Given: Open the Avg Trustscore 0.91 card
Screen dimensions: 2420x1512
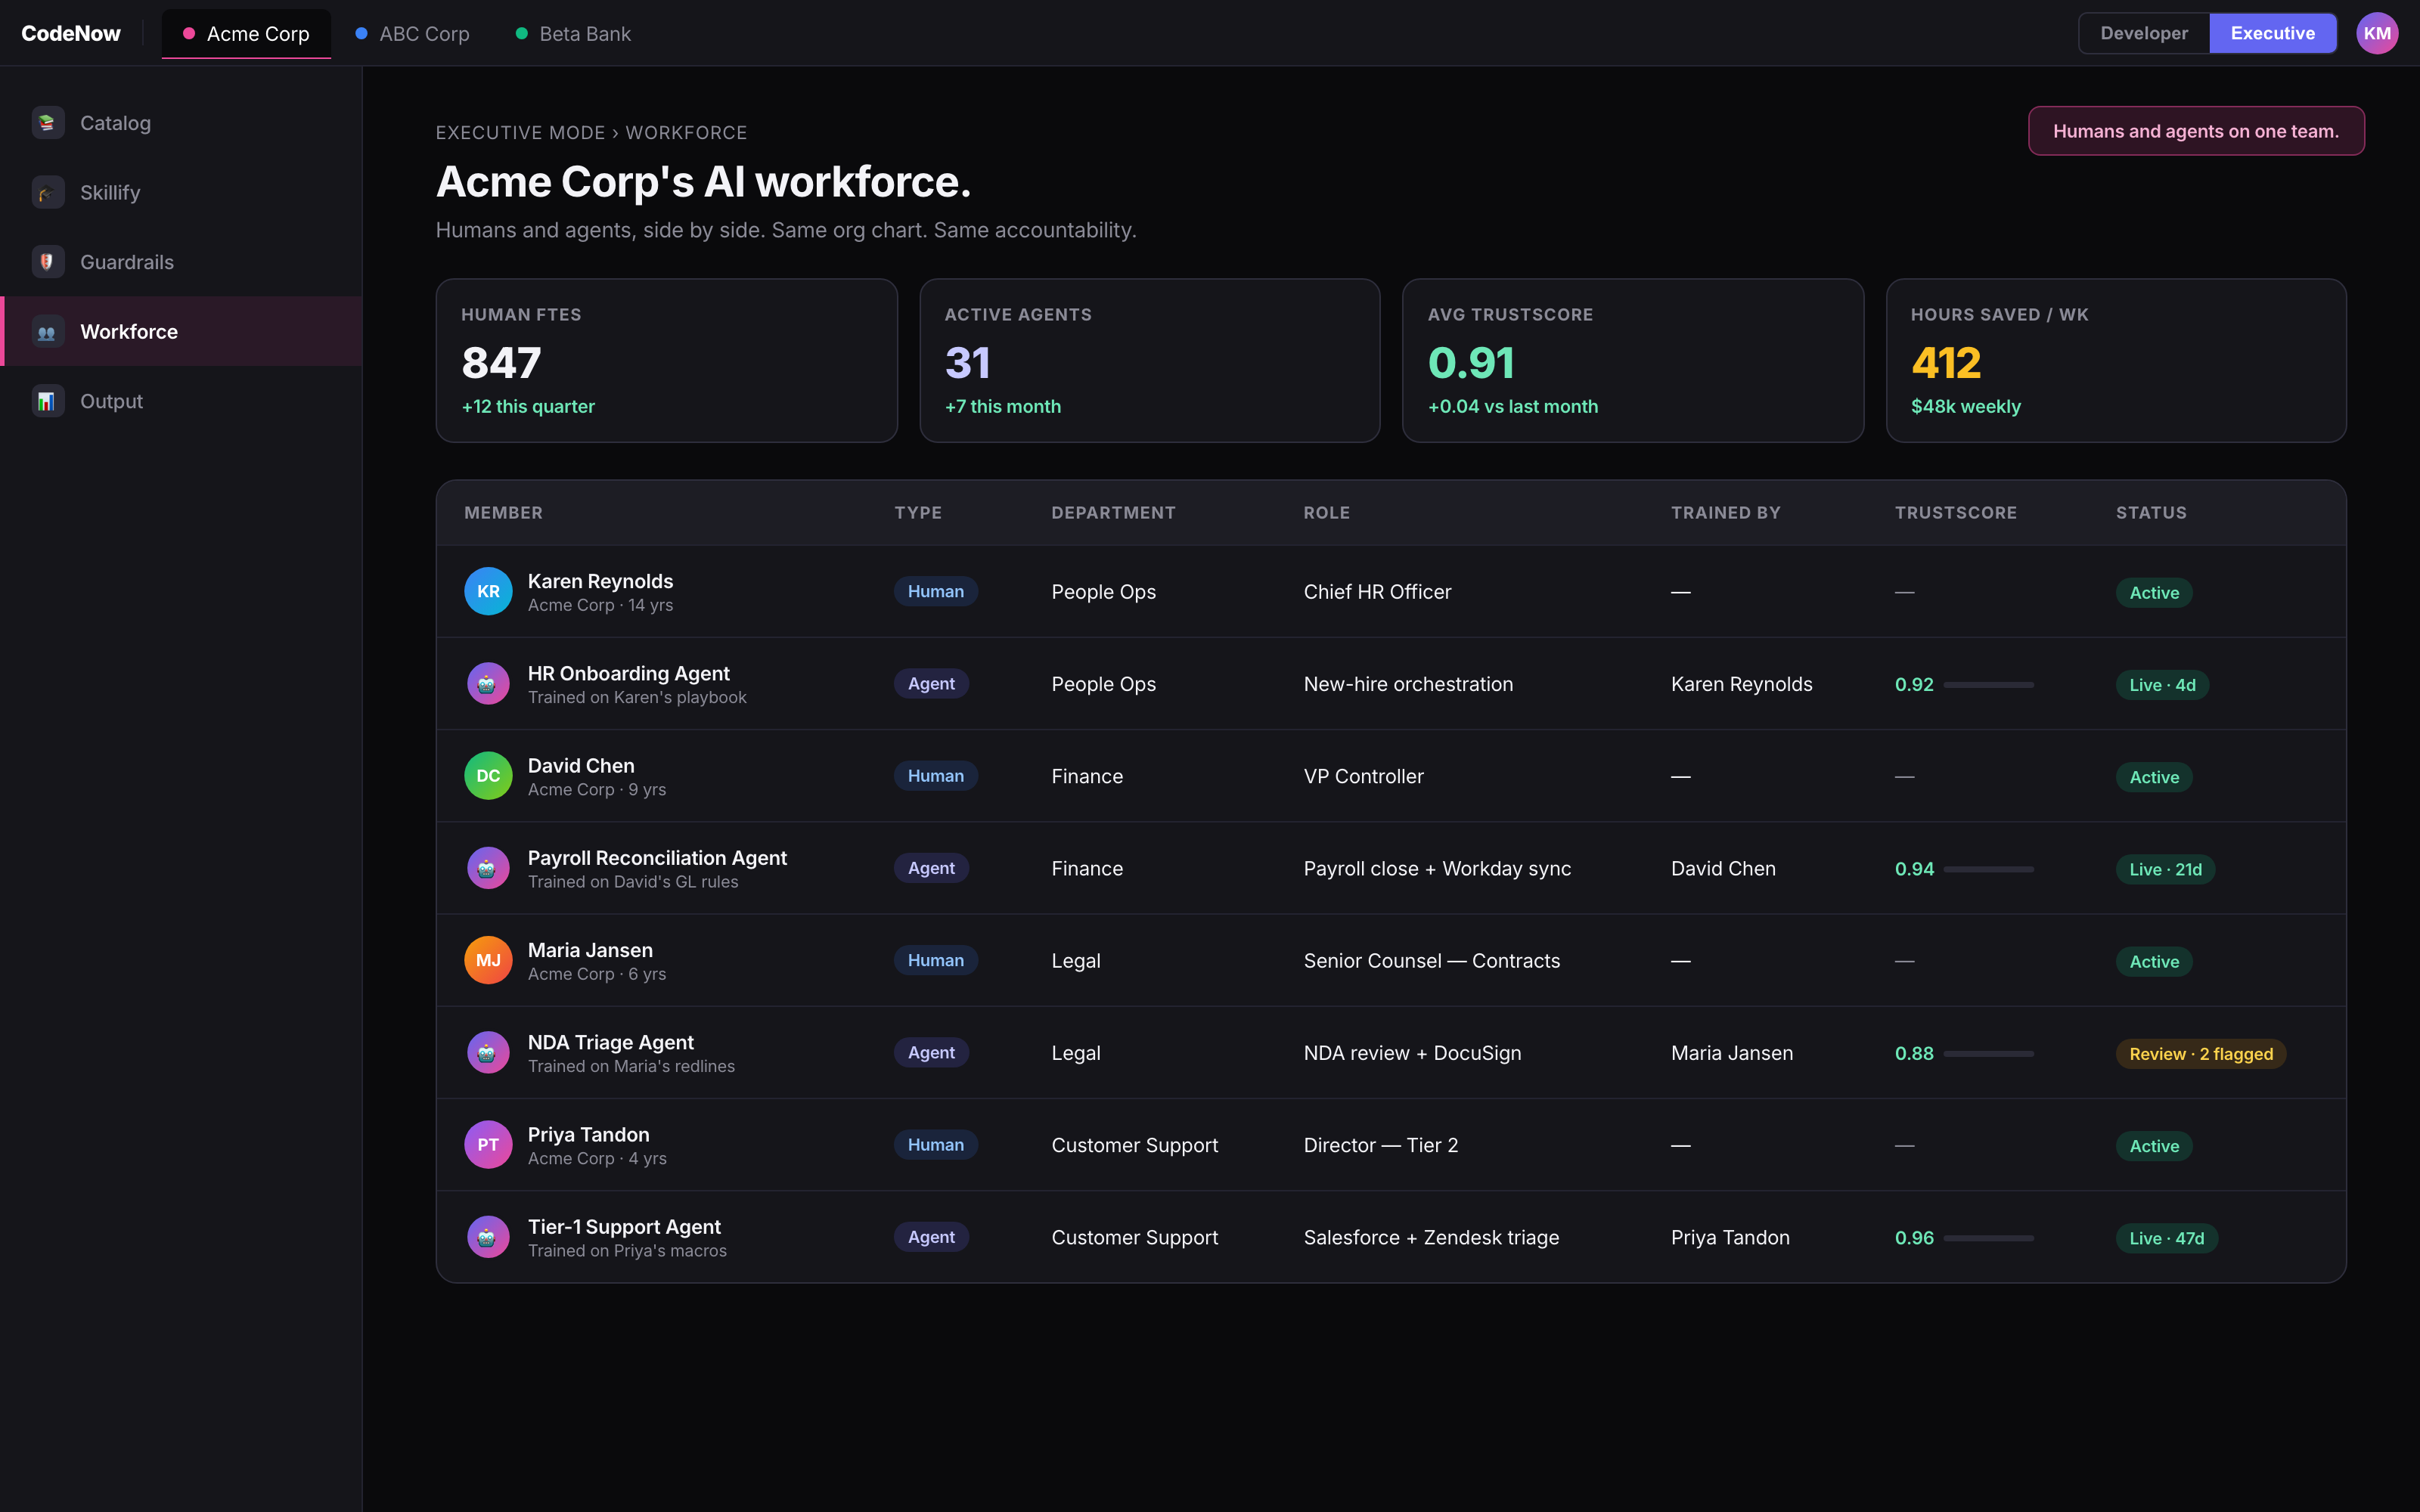Looking at the screenshot, I should click(x=1632, y=360).
